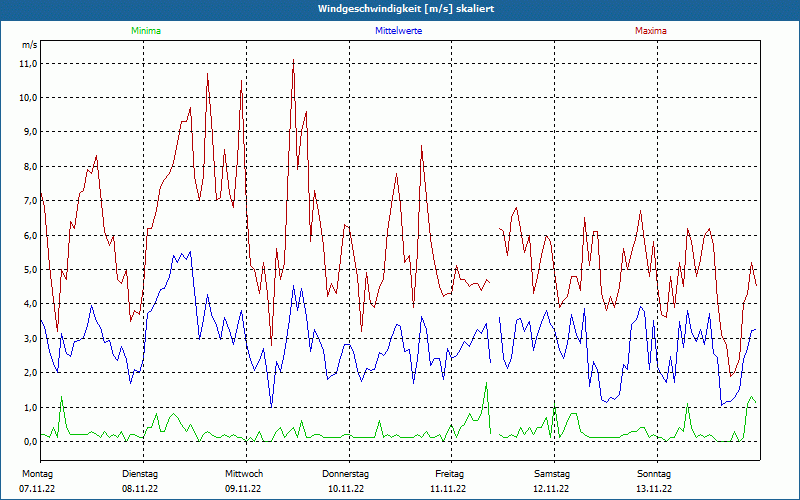Screen dimensions: 800x500
Task: Click the '1,0' y-axis value
Action: point(29,407)
